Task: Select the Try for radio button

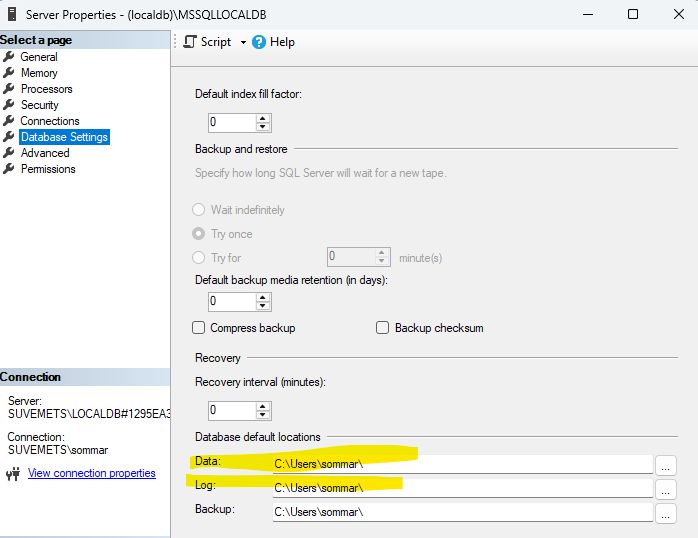Action: [199, 258]
